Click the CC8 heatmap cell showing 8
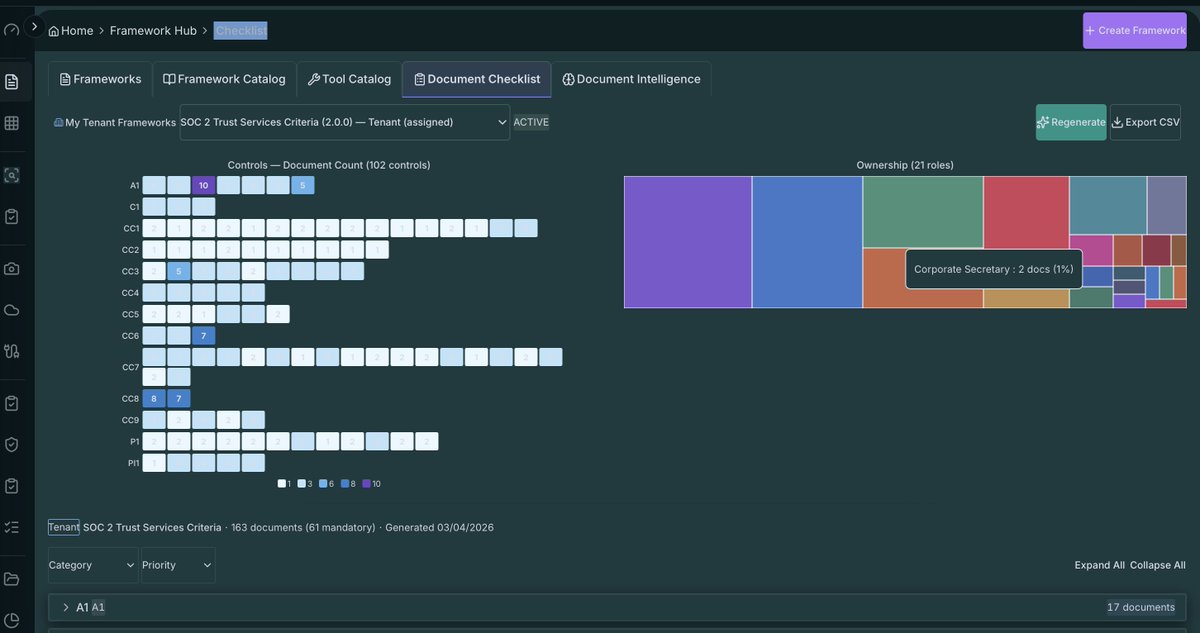Viewport: 1200px width, 633px height. click(154, 399)
